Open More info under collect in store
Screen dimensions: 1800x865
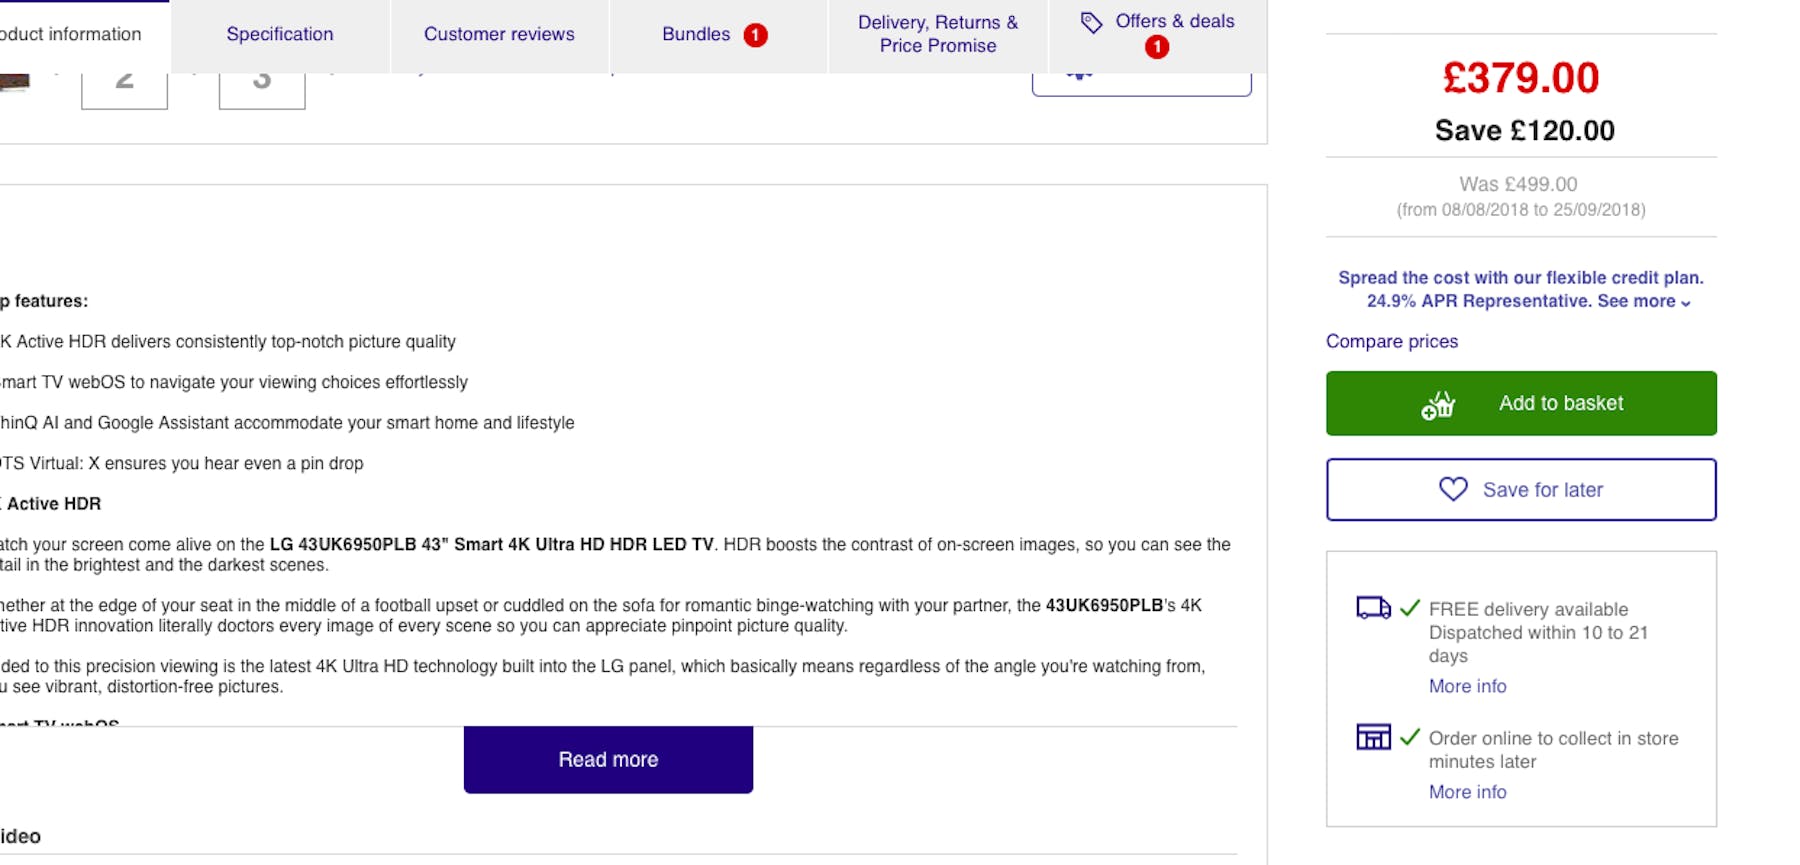click(1467, 792)
